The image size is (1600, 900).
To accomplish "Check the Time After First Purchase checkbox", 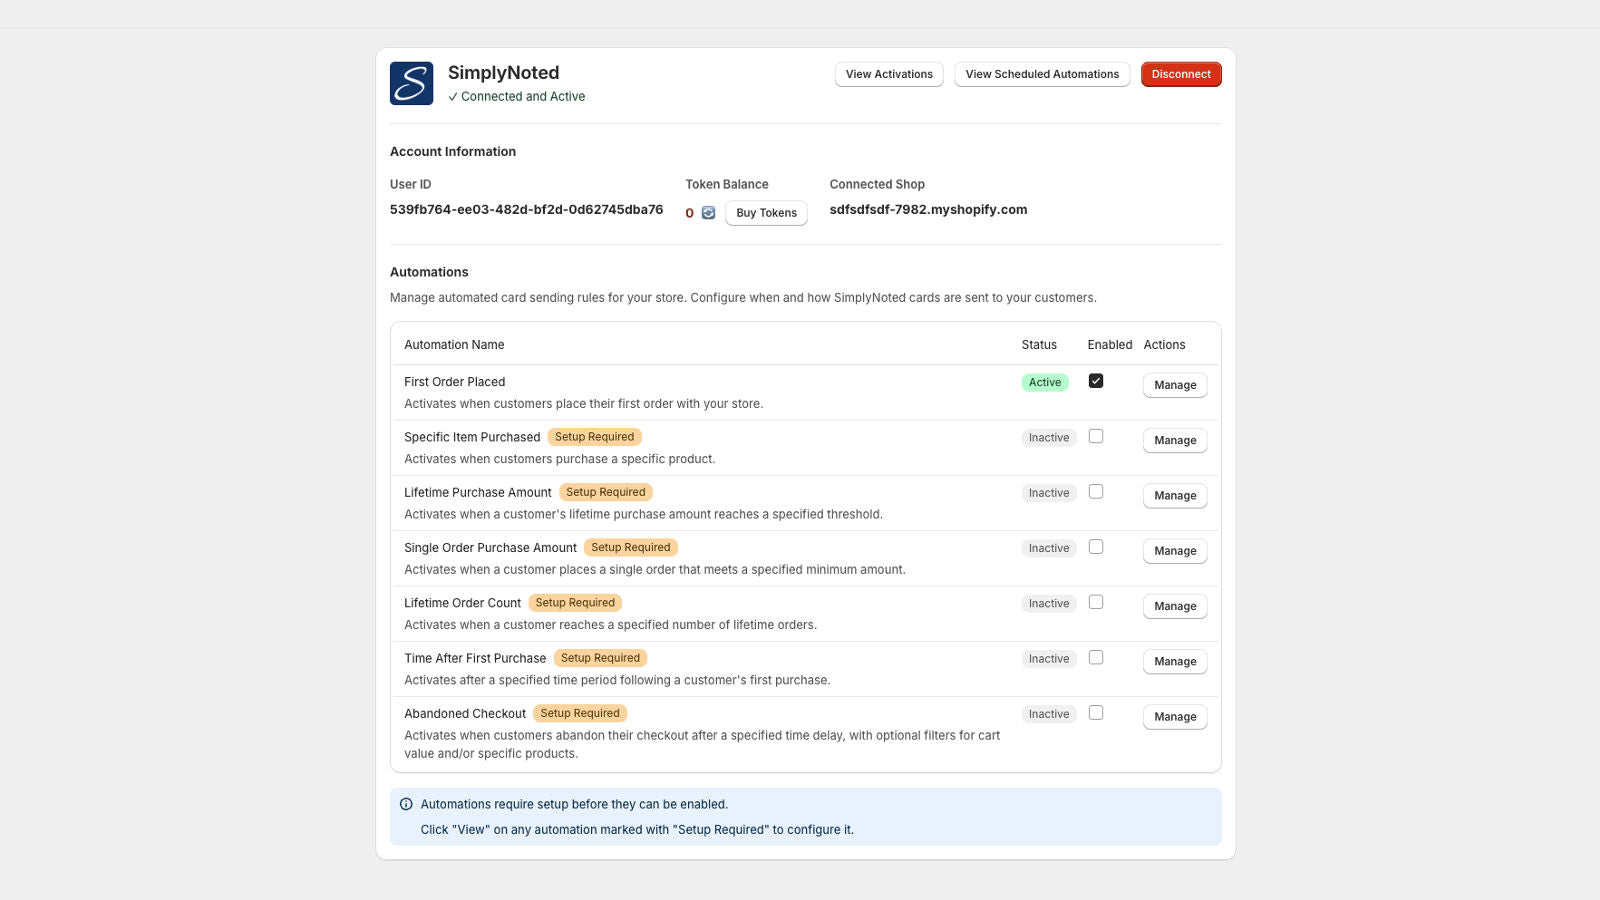I will coord(1096,657).
